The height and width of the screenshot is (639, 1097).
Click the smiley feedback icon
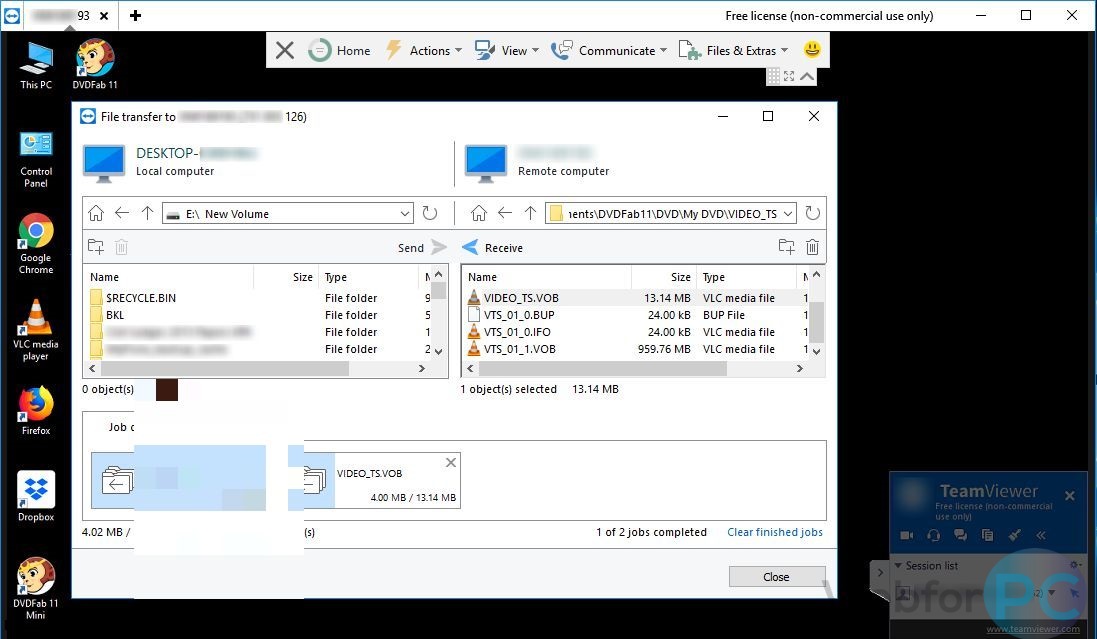coord(812,49)
